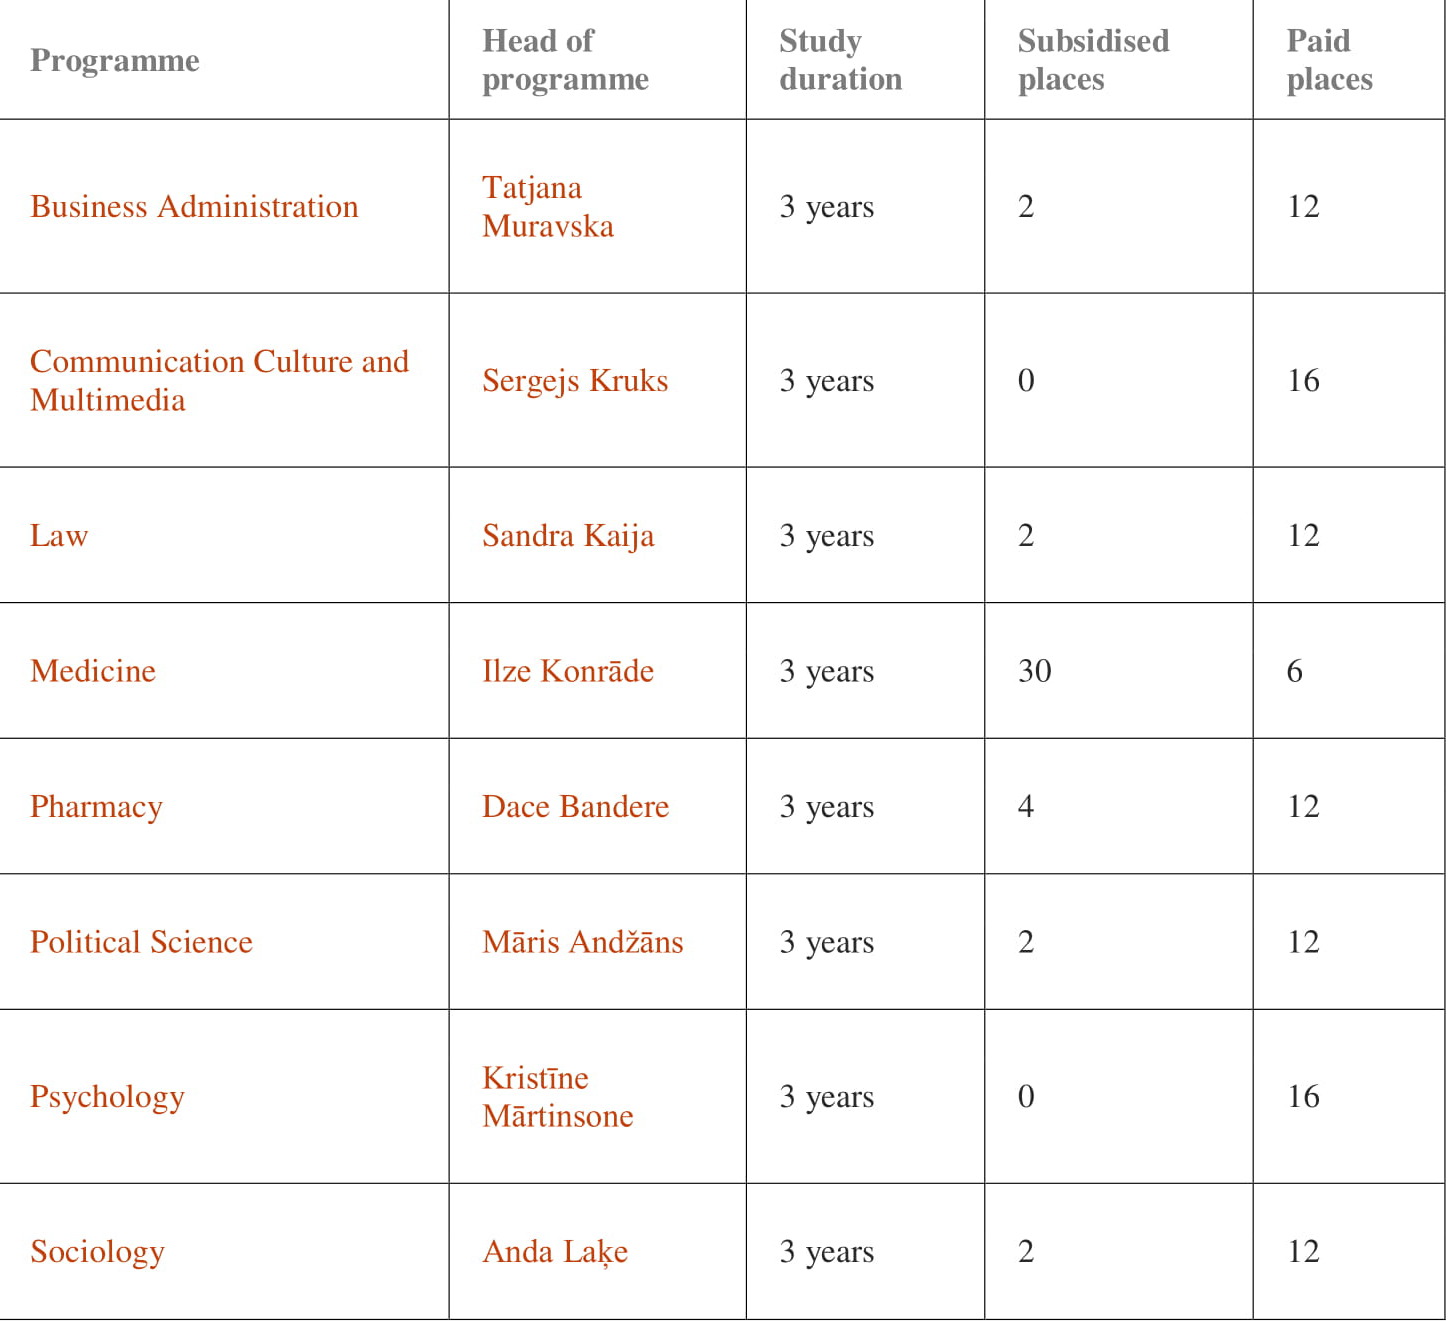Click the Subsidised places column header
Viewport: 1448px width, 1321px height.
1093,60
